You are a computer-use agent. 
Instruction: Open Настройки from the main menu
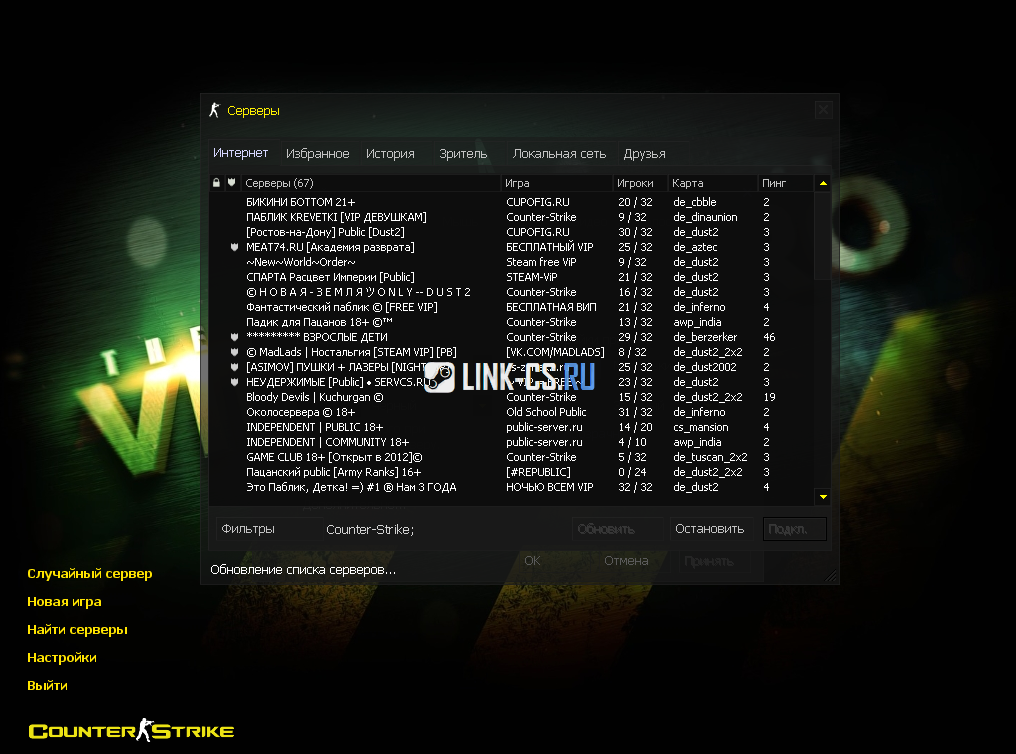[x=62, y=658]
